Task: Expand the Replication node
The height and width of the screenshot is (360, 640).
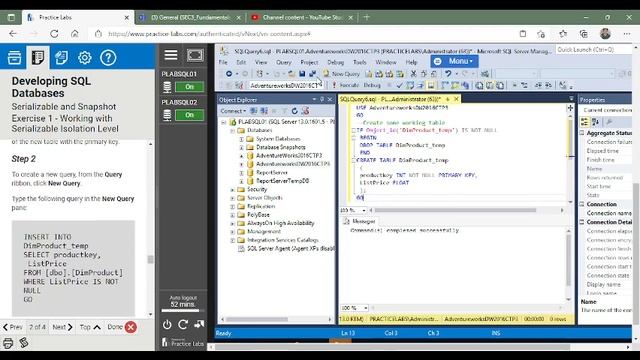Action: pyautogui.click(x=232, y=207)
